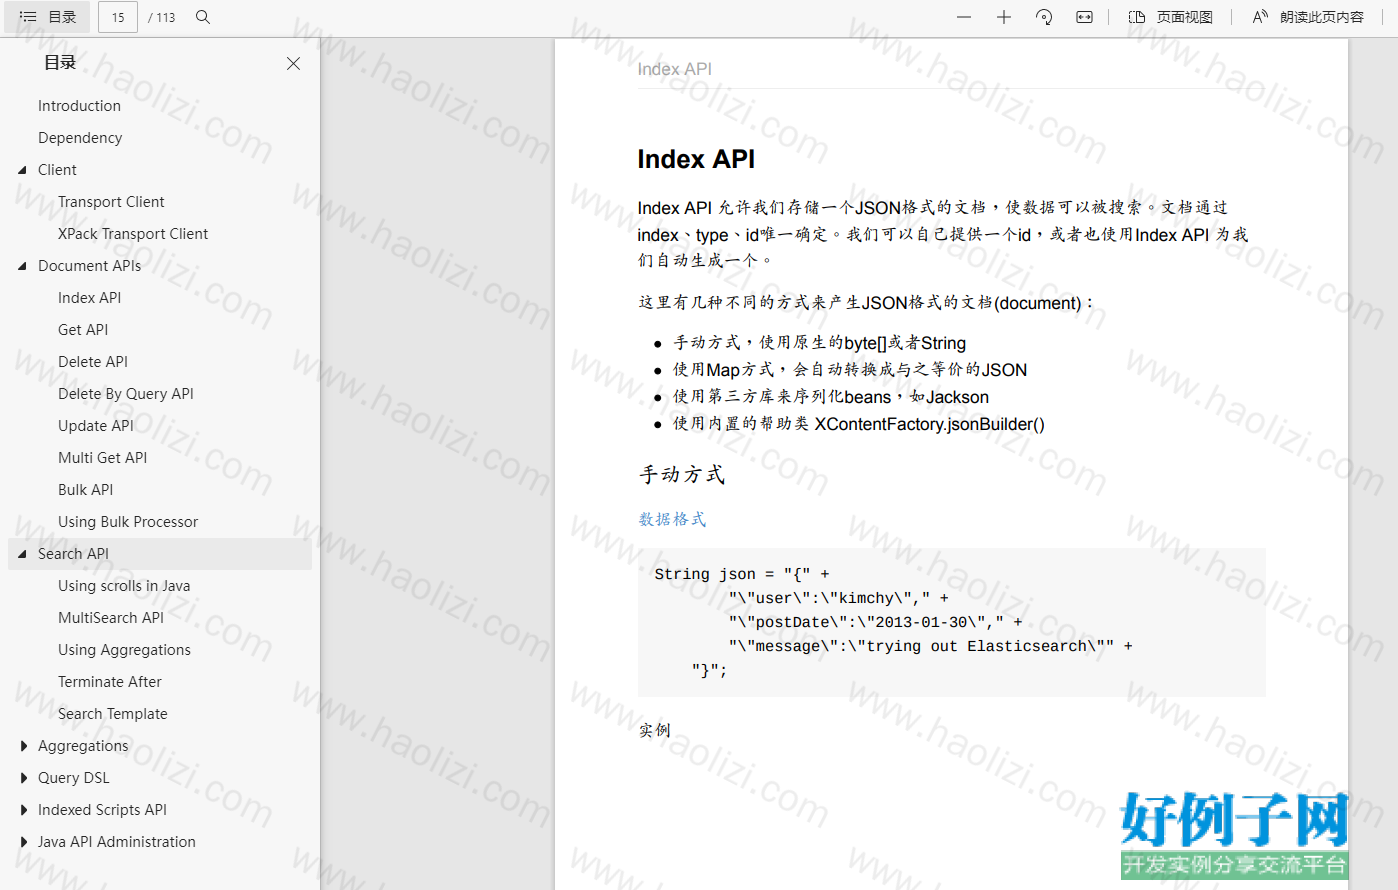Image resolution: width=1398 pixels, height=890 pixels.
Task: Click the fit to width icon
Action: click(1084, 17)
